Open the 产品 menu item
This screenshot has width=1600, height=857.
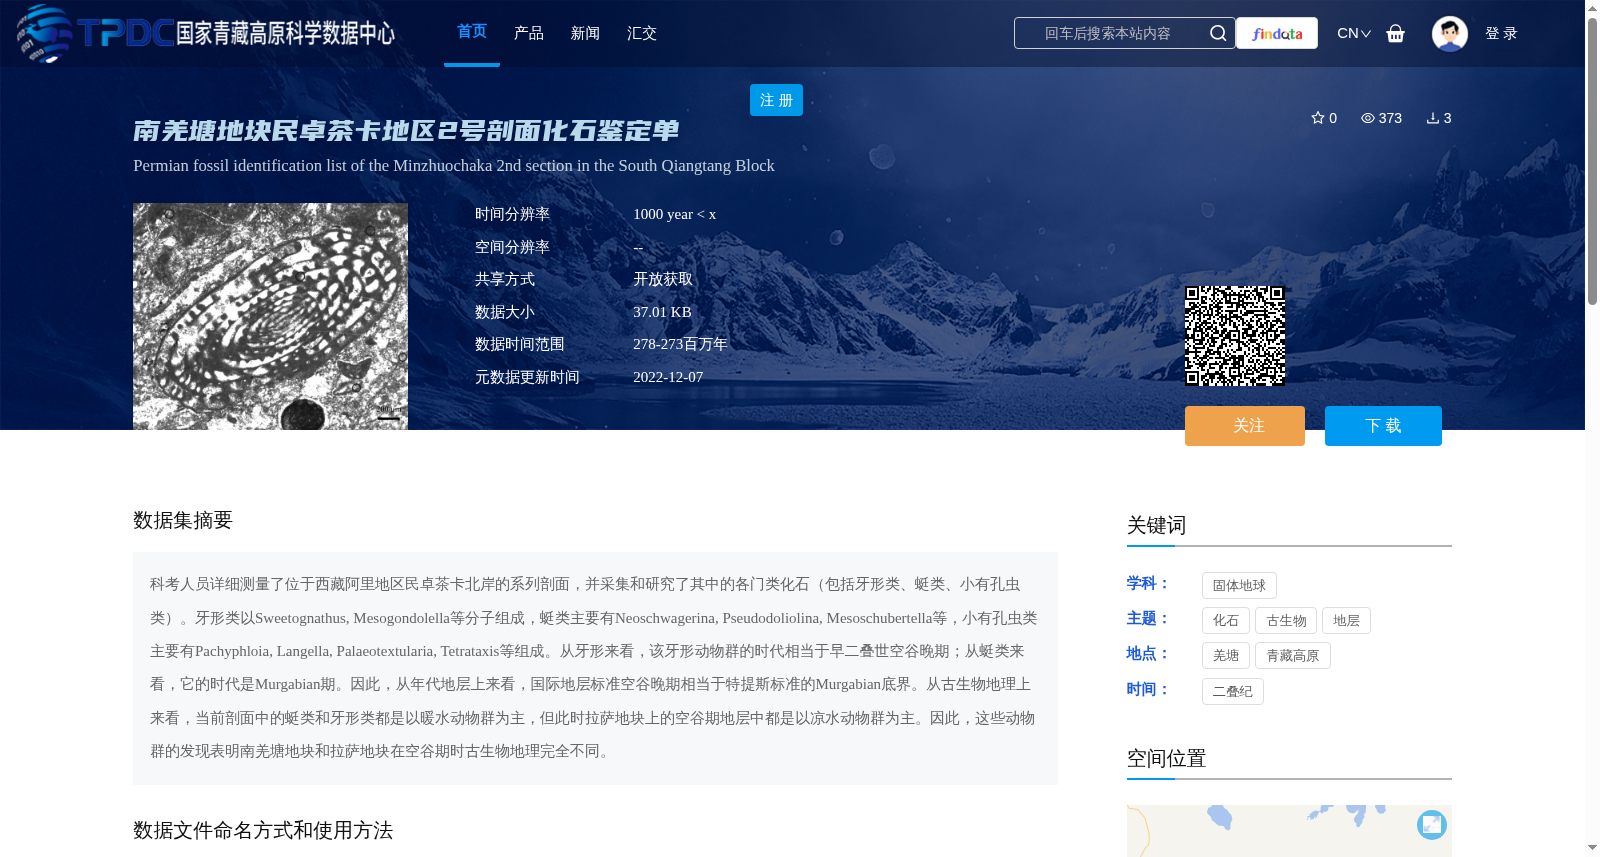click(529, 33)
